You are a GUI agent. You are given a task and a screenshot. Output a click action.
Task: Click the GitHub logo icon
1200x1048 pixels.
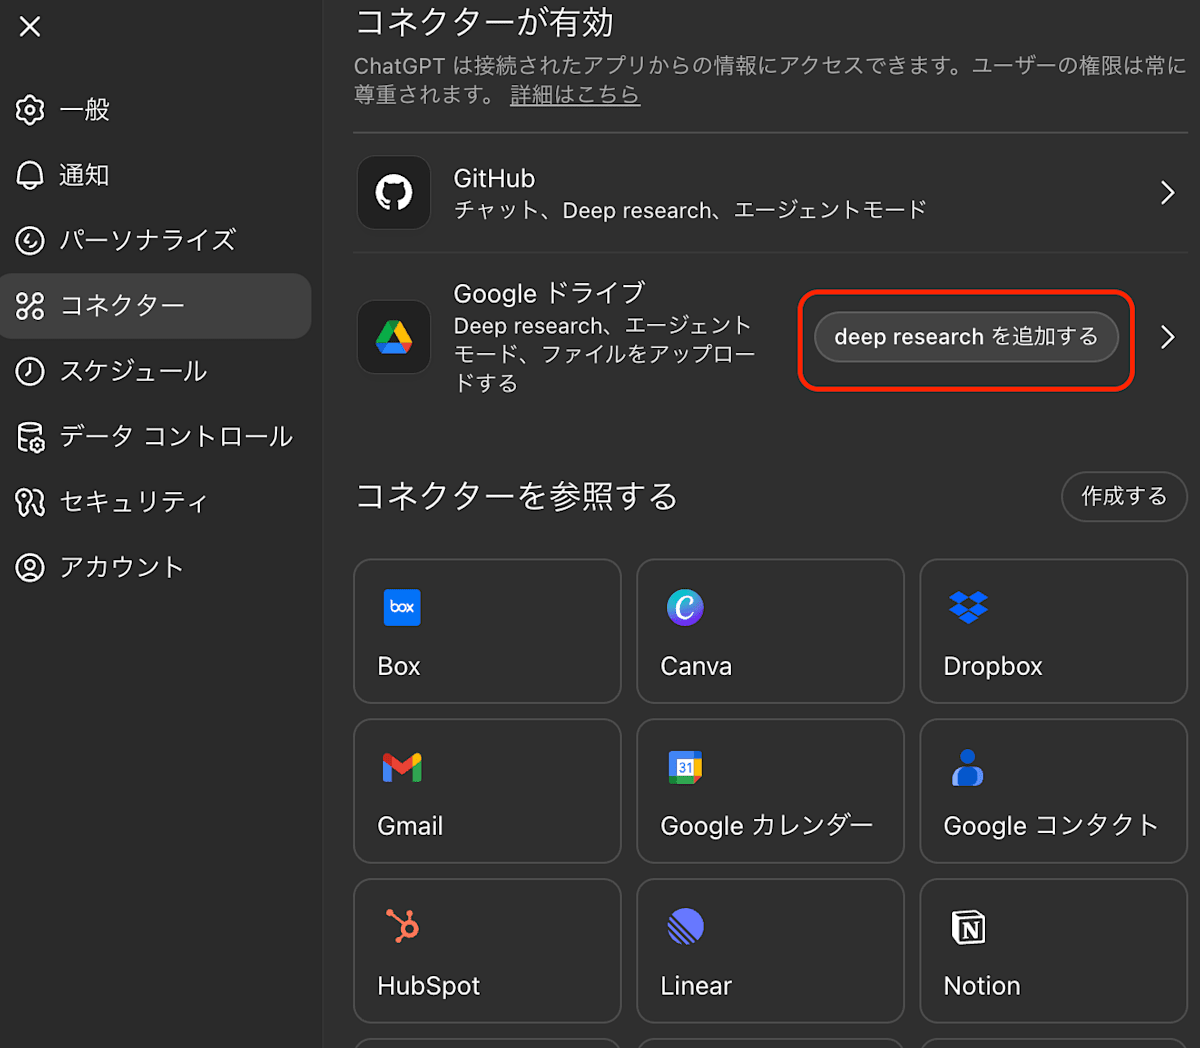[394, 192]
